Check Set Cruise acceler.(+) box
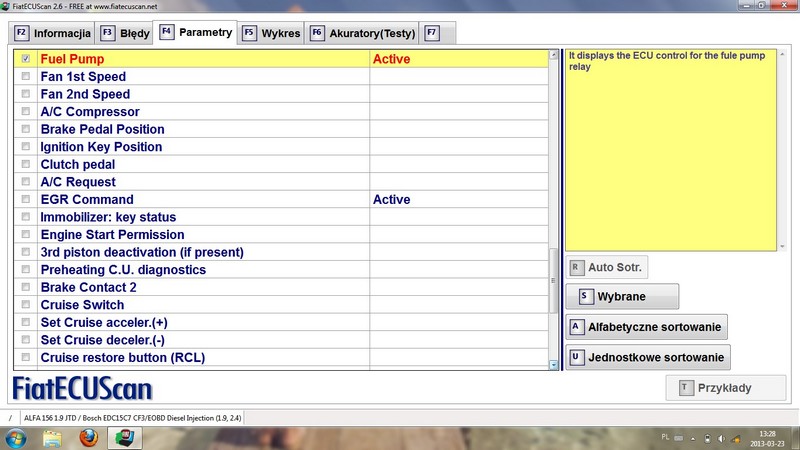Viewport: 800px width, 450px height. (x=26, y=322)
